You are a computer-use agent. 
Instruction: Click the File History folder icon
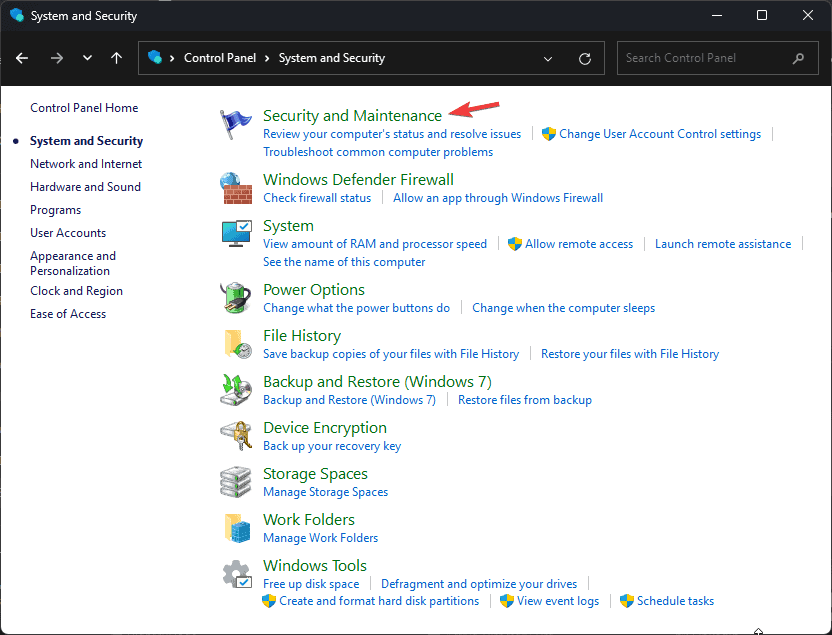pos(237,344)
